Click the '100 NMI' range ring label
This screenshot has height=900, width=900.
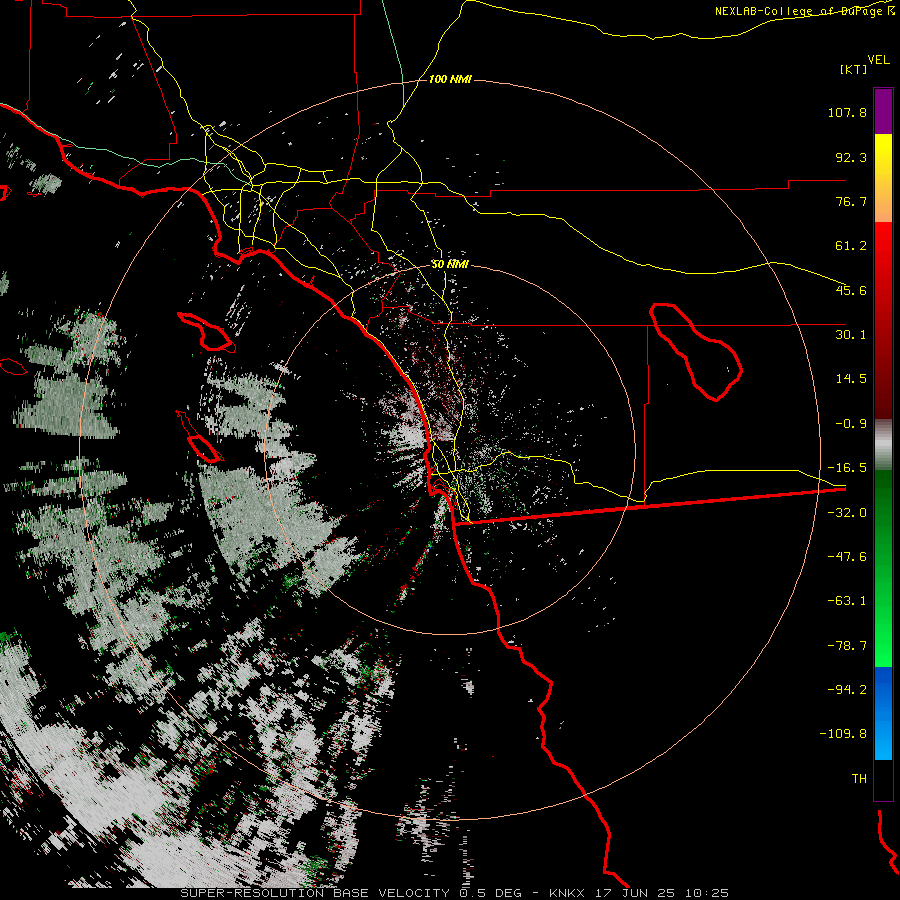coord(450,79)
